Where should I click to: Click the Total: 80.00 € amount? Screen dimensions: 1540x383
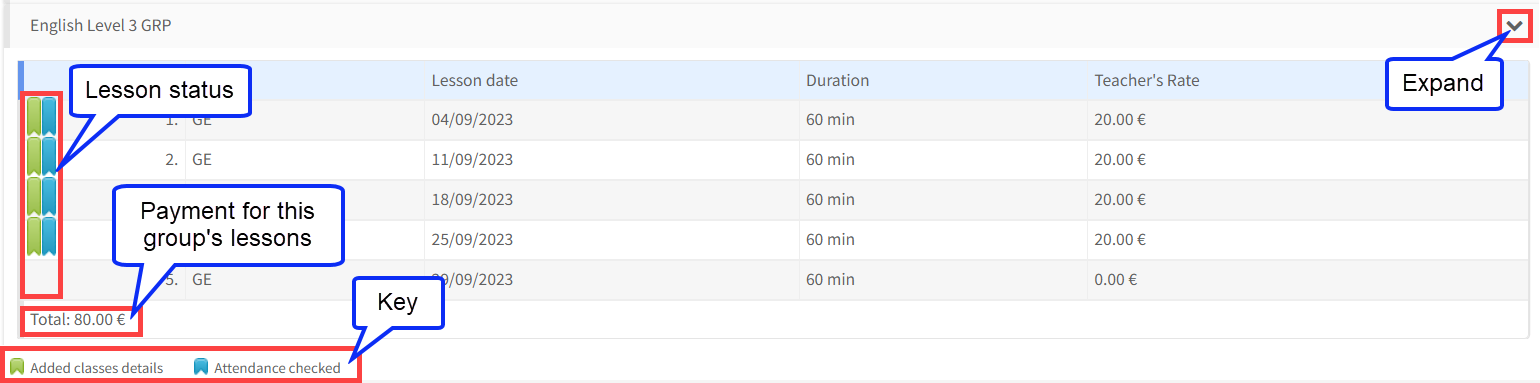point(78,320)
